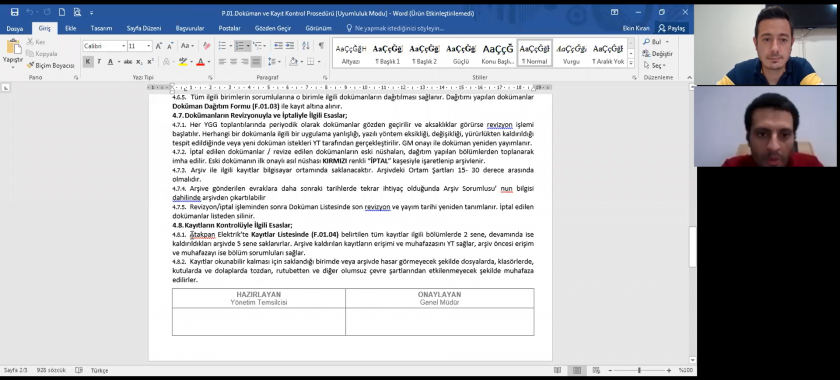This screenshot has height=380, width=840.
Task: Decrease paragraph indent
Action: click(x=278, y=46)
